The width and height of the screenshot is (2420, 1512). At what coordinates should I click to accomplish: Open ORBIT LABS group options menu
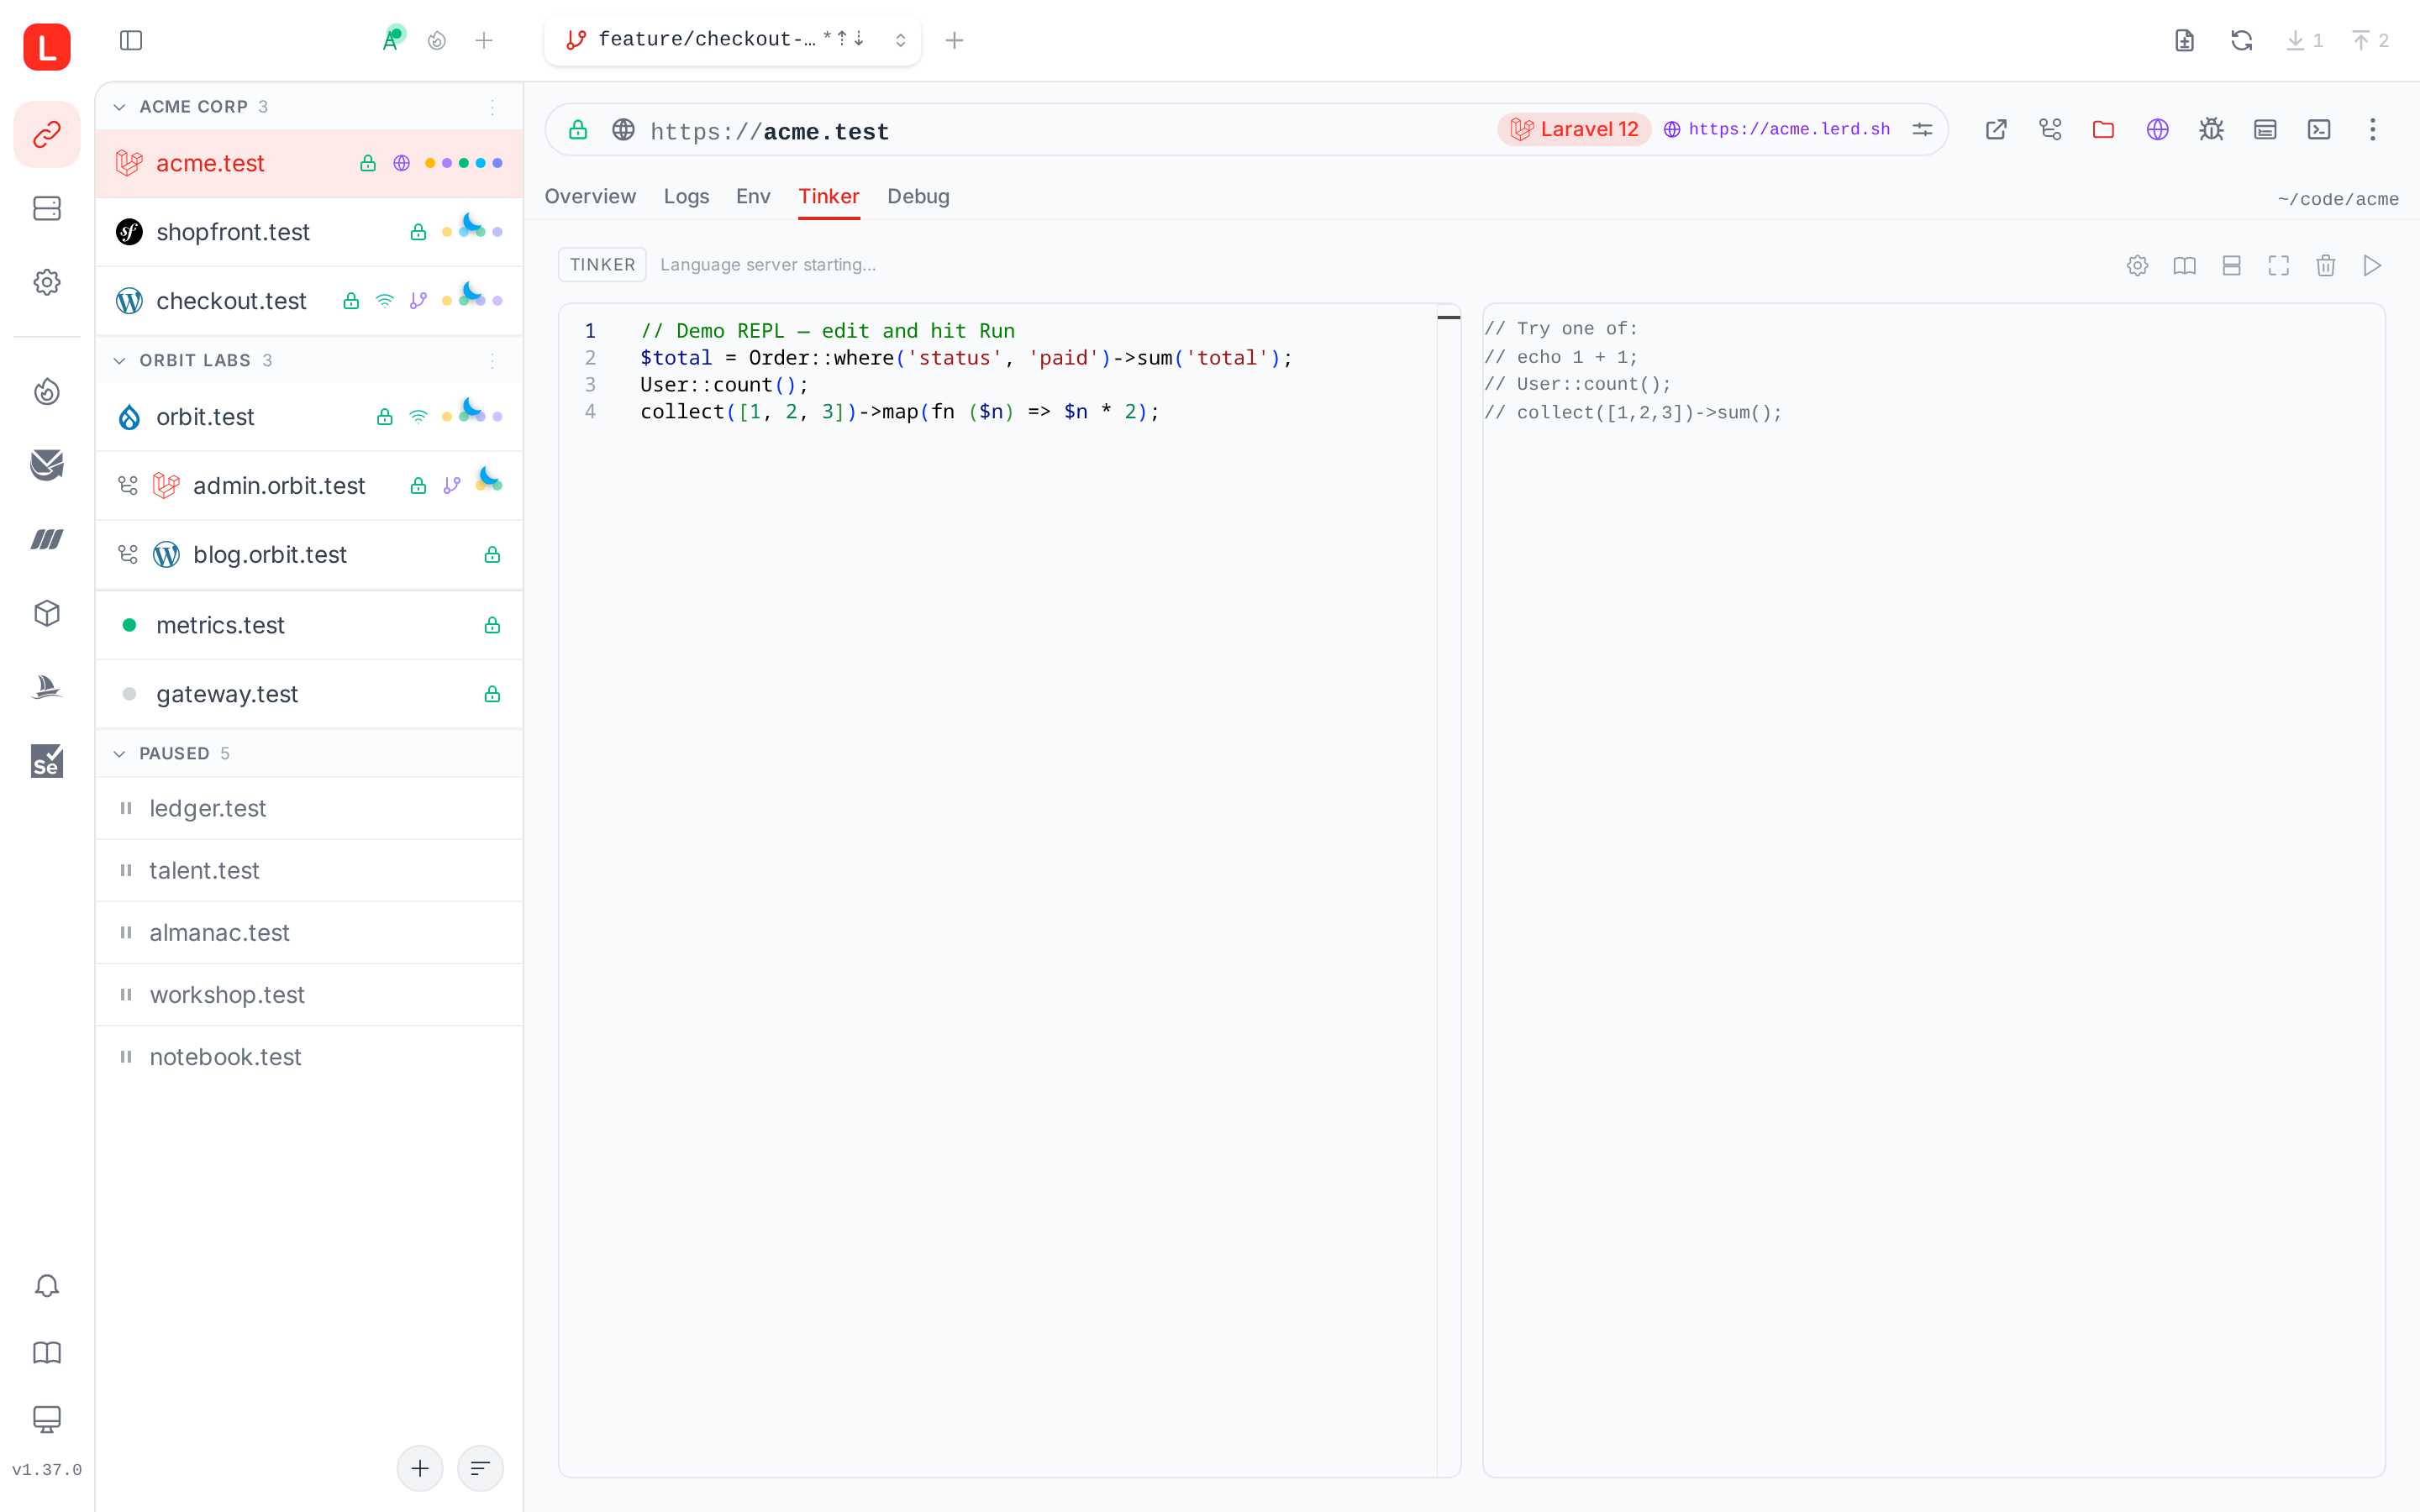[492, 360]
